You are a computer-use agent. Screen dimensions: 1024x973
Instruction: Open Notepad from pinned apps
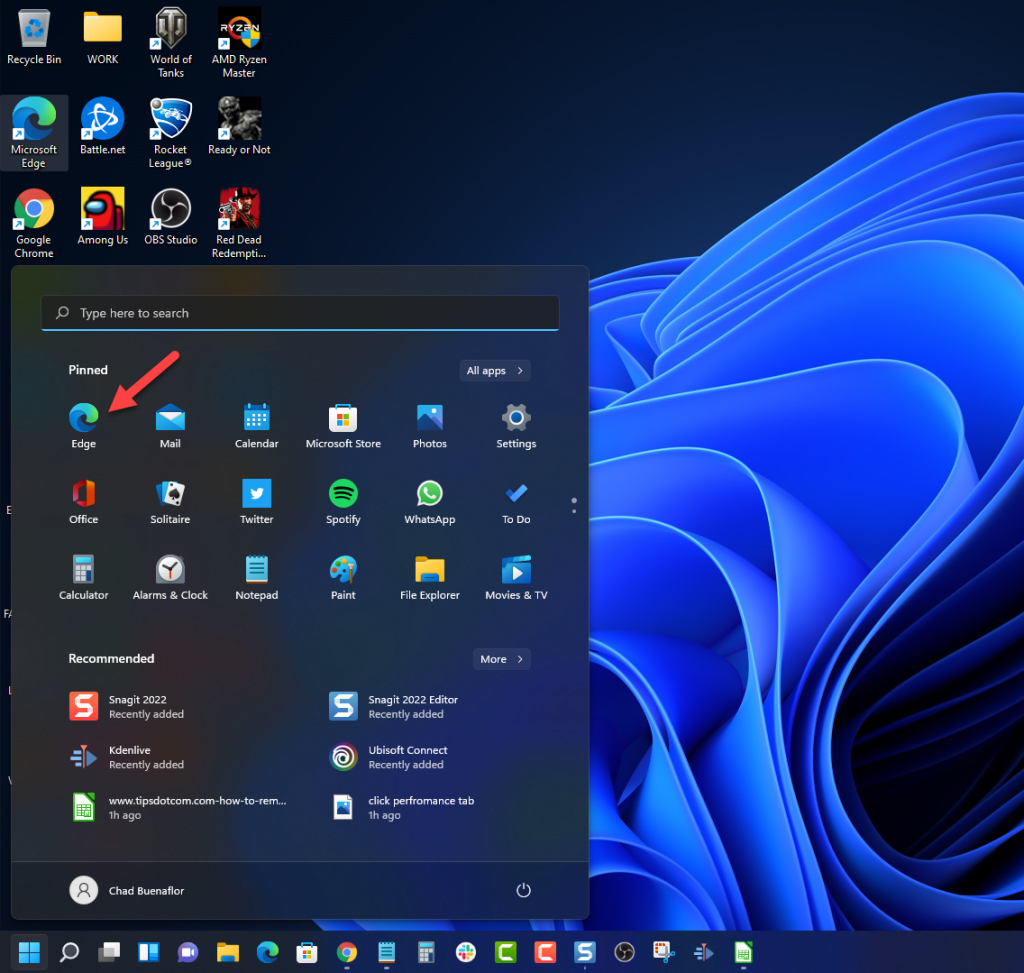coord(257,577)
